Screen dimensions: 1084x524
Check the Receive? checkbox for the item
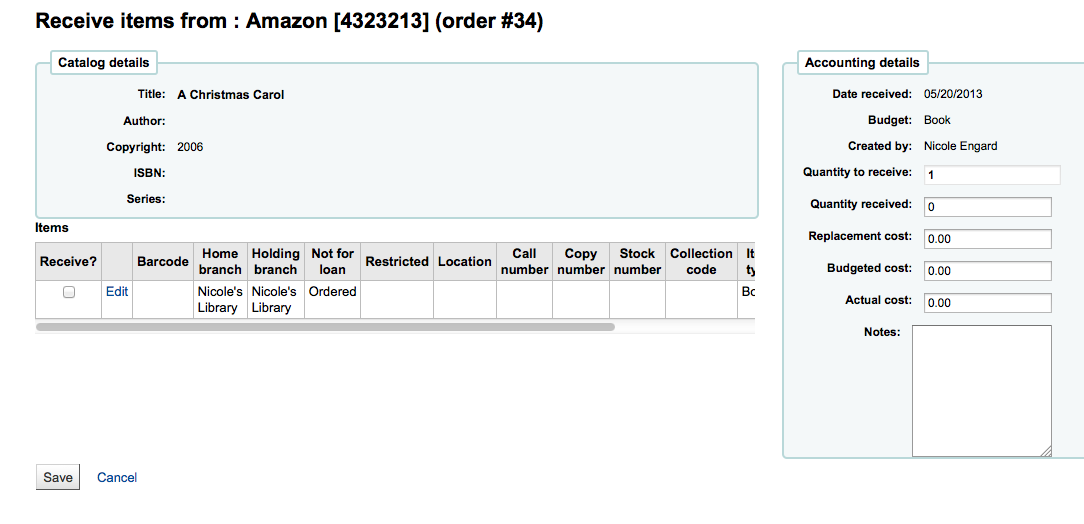click(69, 292)
